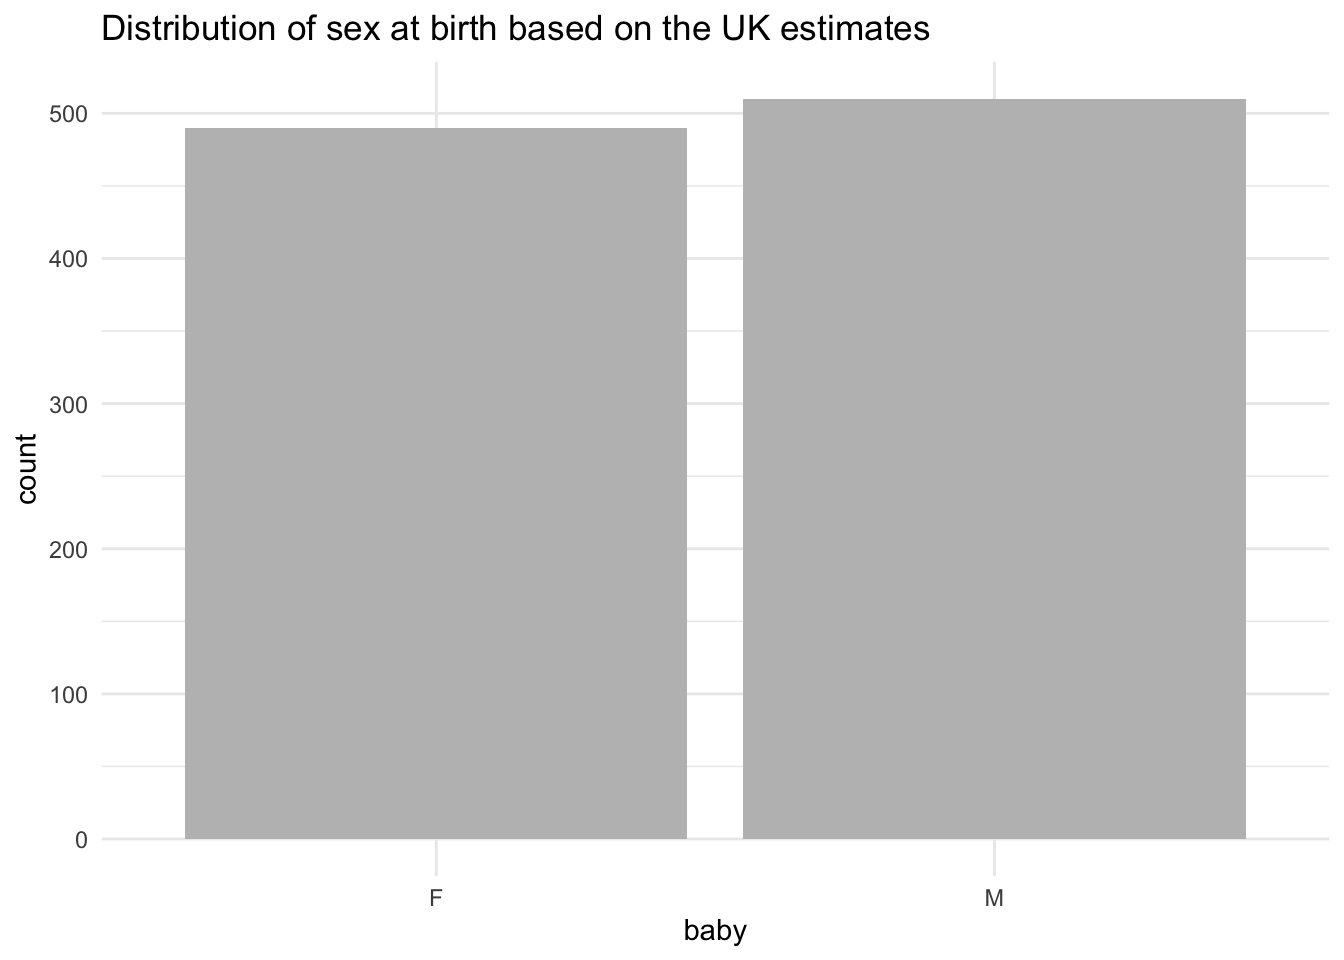Viewport: 1344px width, 960px height.
Task: Click the gray M bar
Action: (x=994, y=469)
